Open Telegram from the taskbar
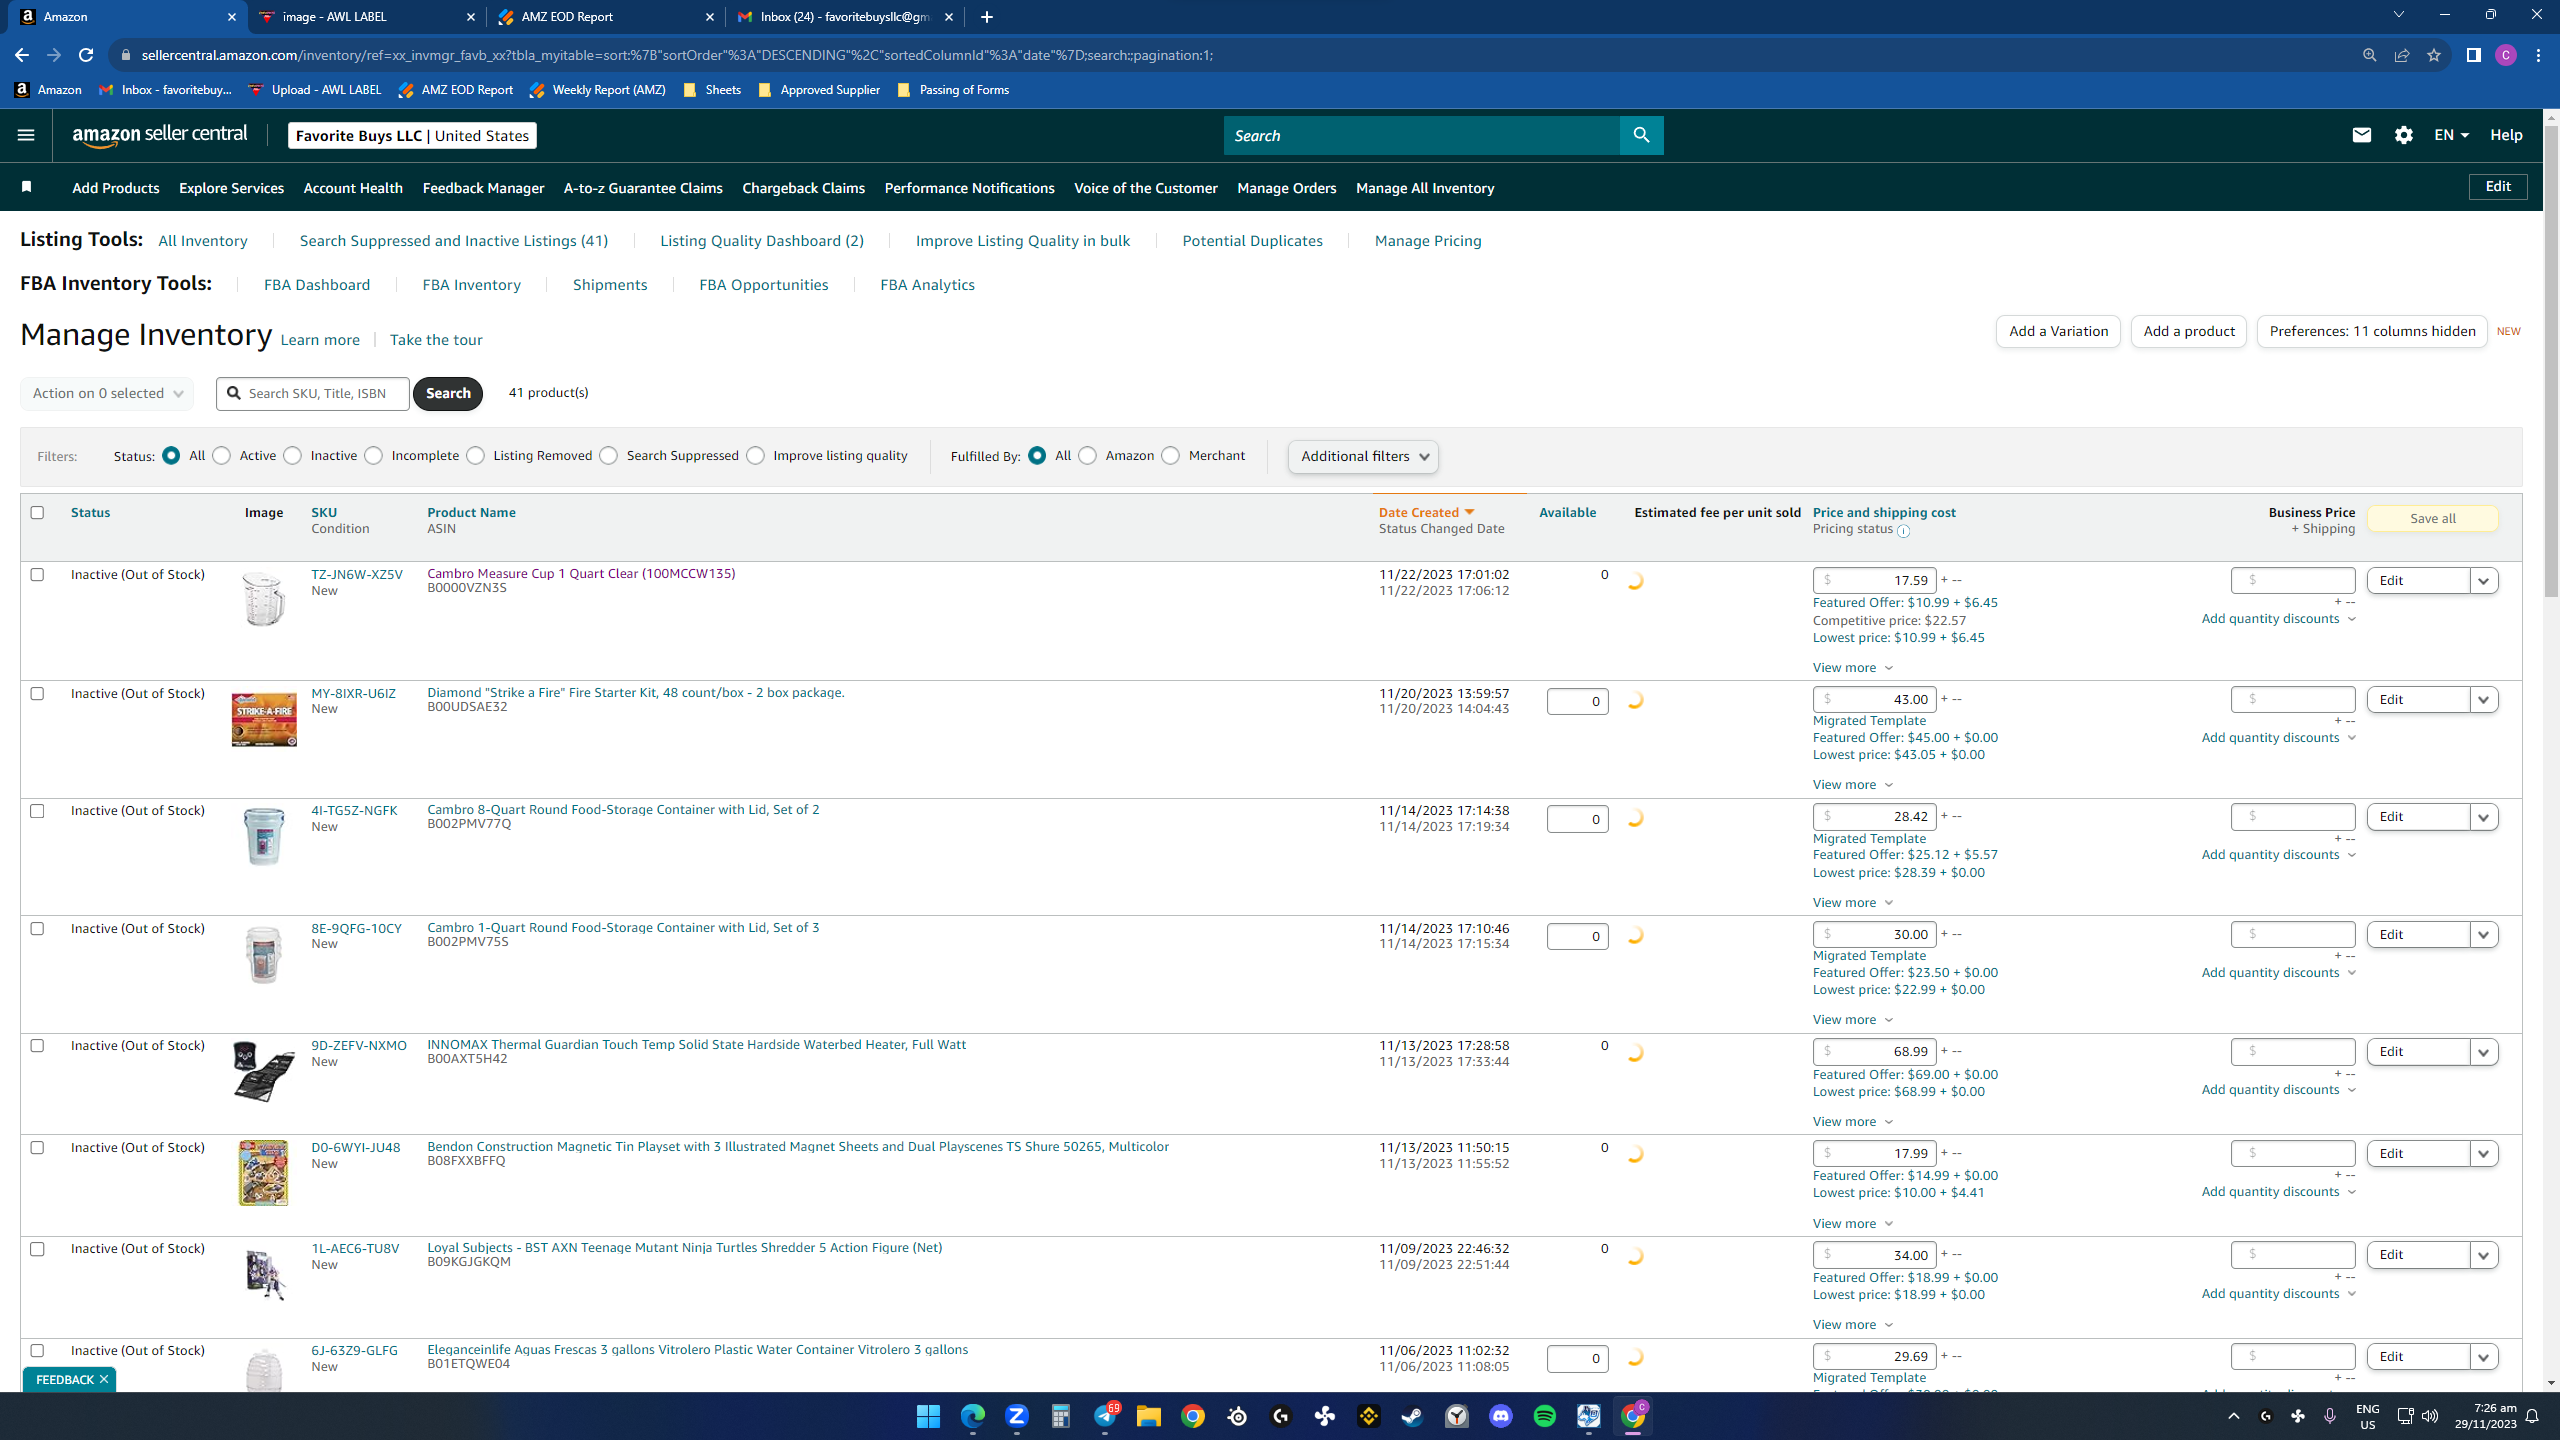Viewport: 2560px width, 1440px height. click(1104, 1416)
